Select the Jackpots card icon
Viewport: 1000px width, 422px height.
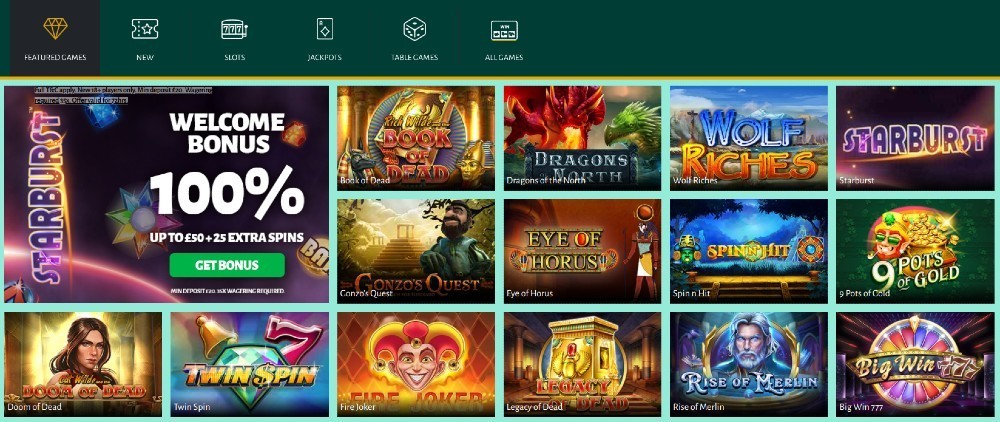click(325, 29)
